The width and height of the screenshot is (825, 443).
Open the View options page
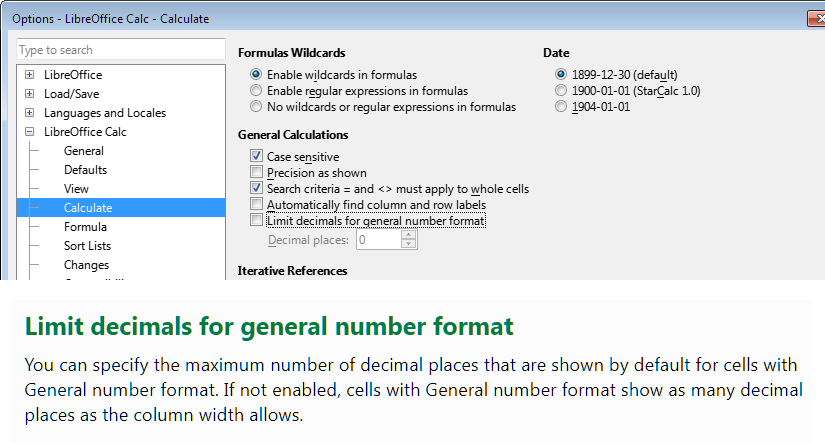pyautogui.click(x=76, y=189)
